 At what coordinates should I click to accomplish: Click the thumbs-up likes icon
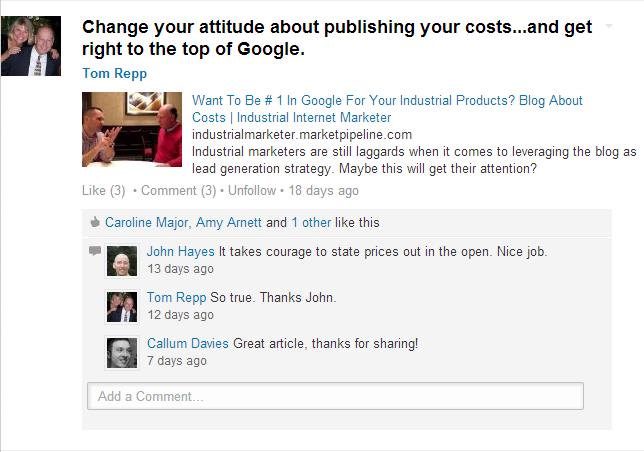(95, 222)
